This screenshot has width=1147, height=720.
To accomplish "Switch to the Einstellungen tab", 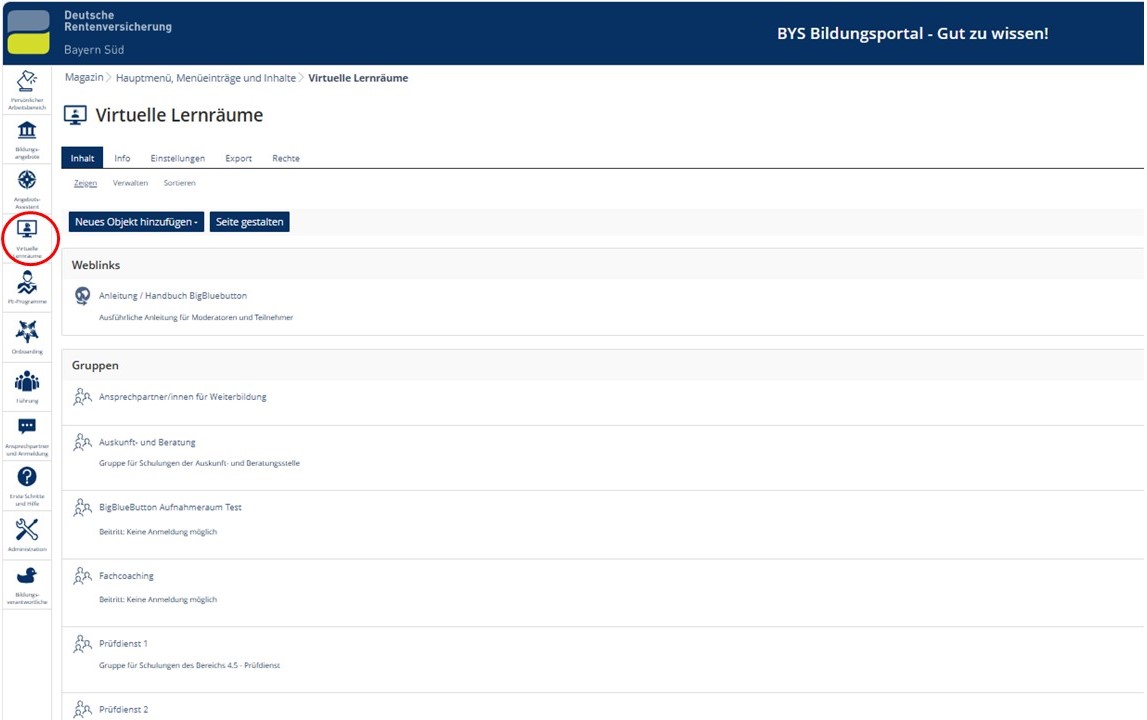I will [177, 158].
